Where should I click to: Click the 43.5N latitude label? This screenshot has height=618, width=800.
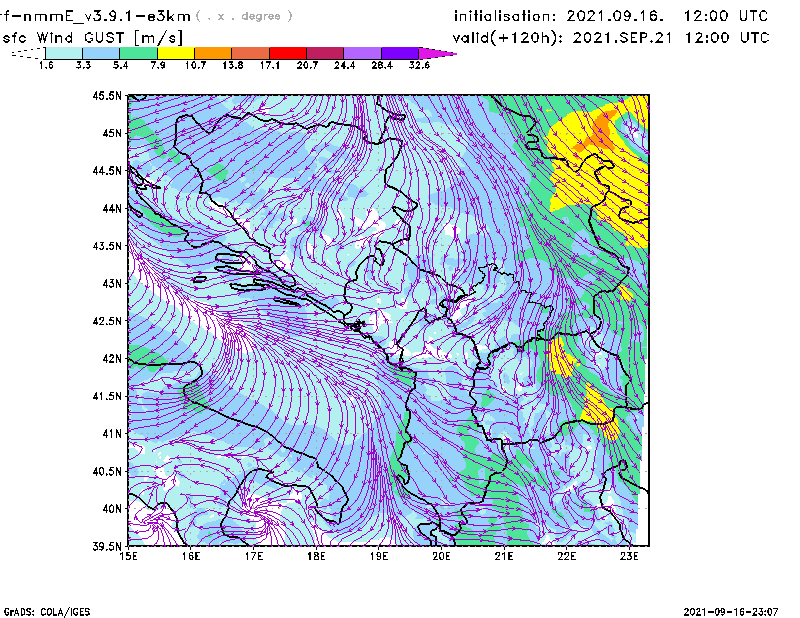107,246
